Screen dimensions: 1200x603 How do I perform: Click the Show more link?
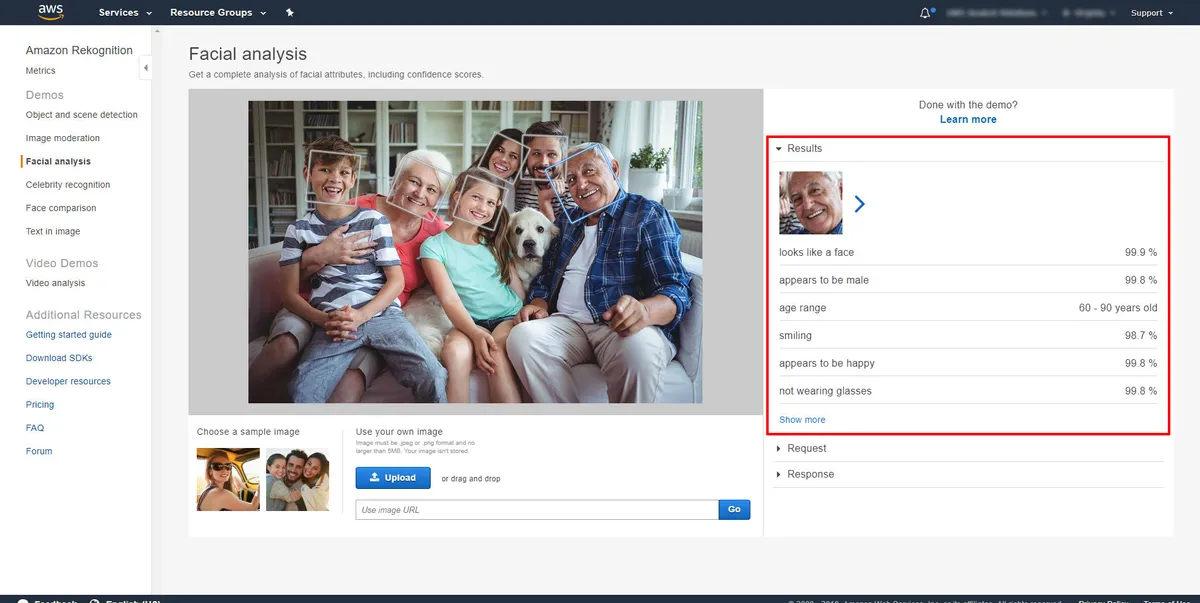coord(802,420)
